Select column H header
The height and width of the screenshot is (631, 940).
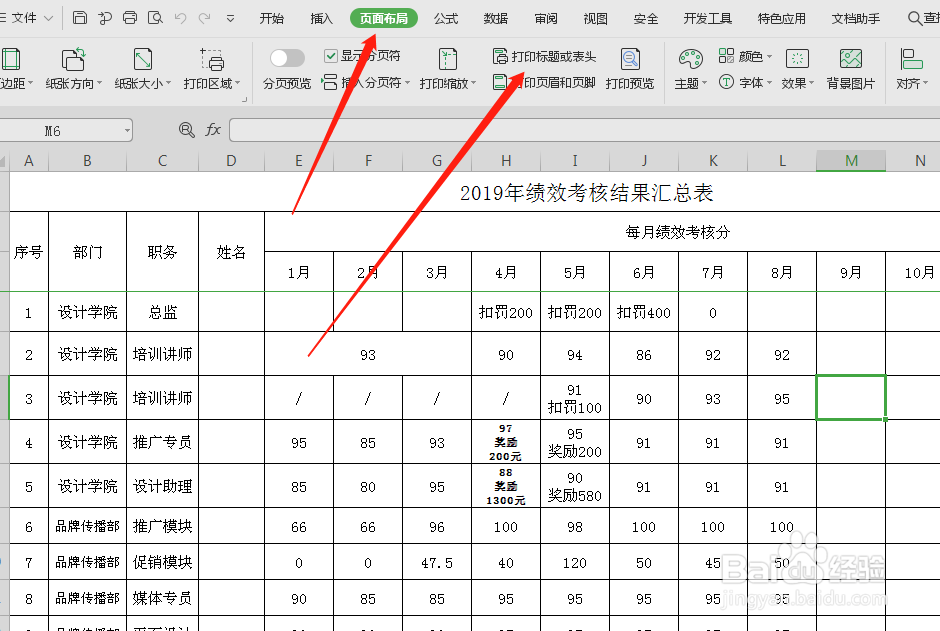[x=506, y=161]
